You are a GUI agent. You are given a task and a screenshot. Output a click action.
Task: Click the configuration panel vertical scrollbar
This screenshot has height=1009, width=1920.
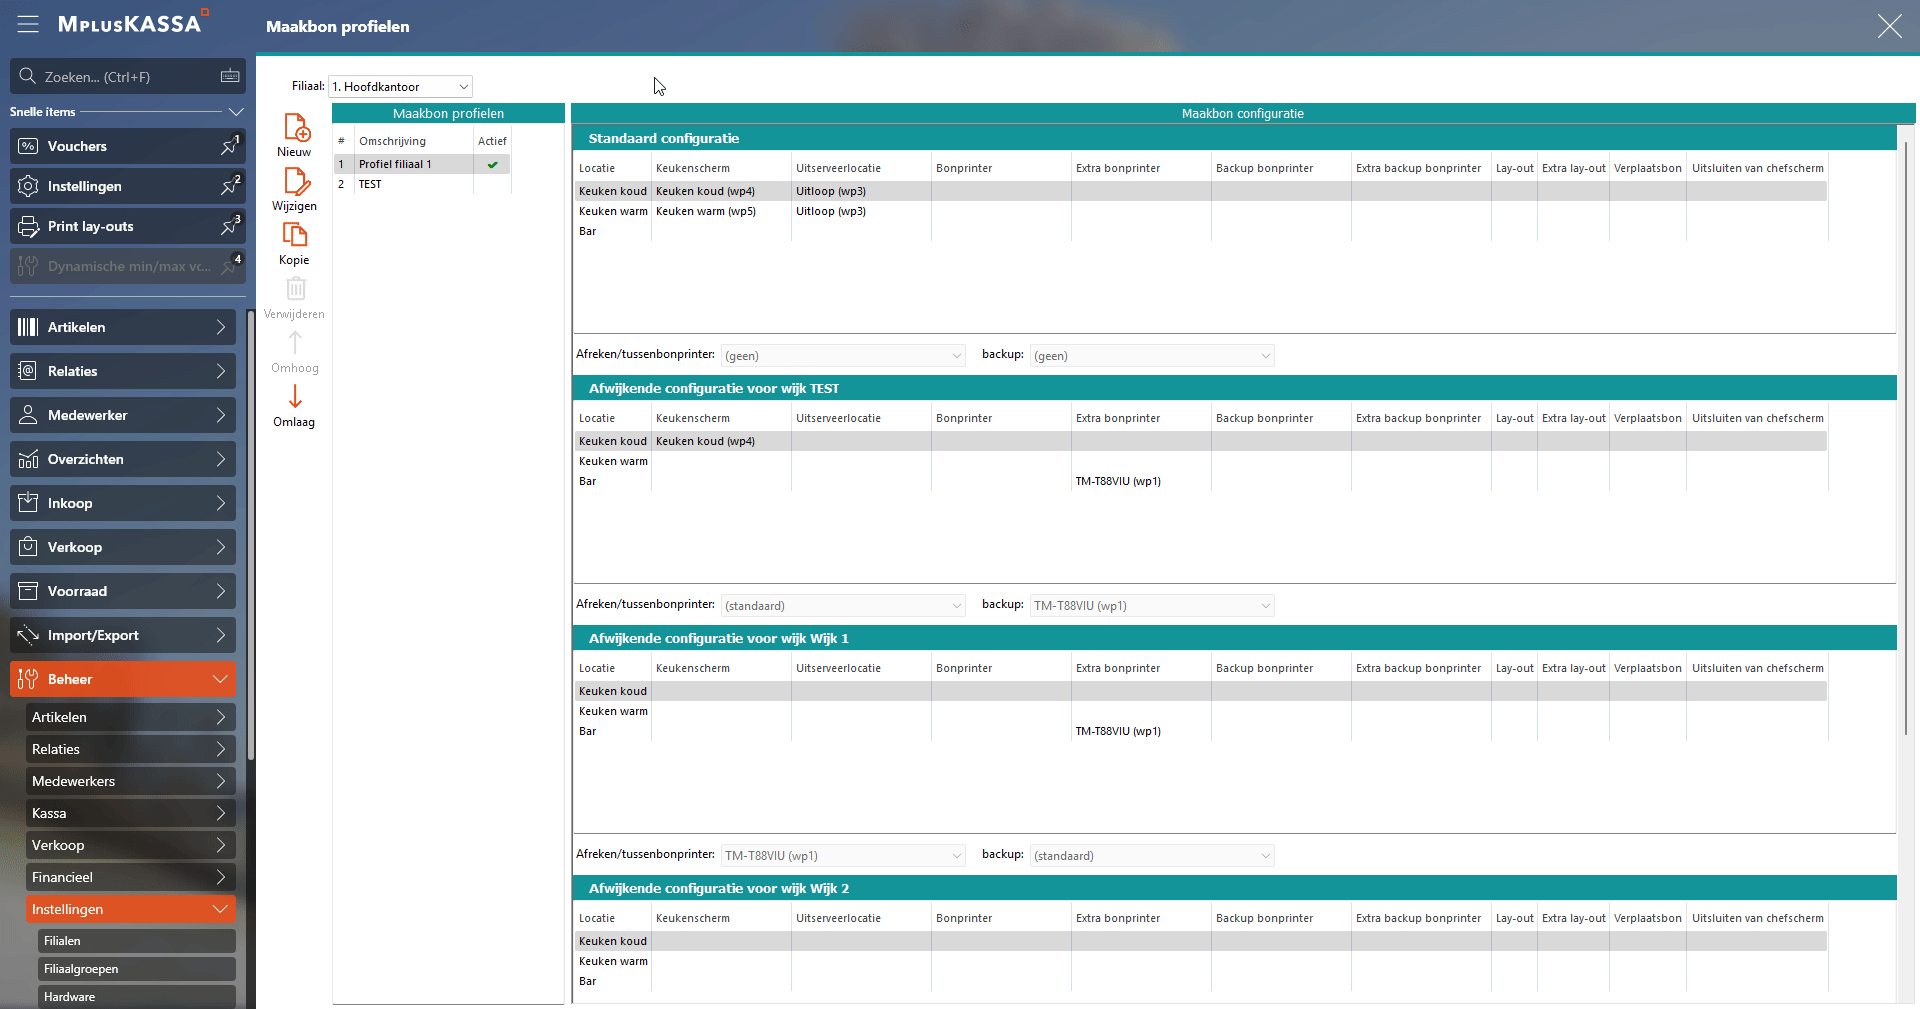(1906, 439)
